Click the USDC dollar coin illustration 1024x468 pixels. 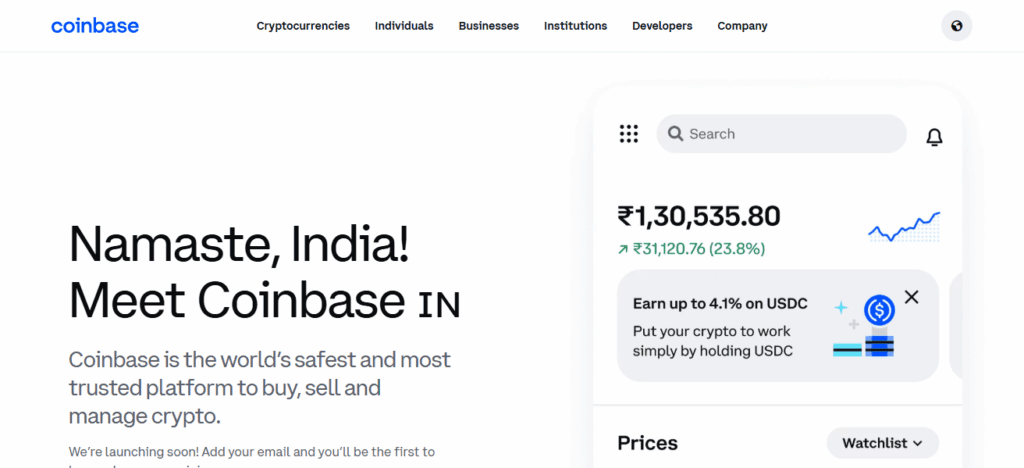(x=879, y=311)
